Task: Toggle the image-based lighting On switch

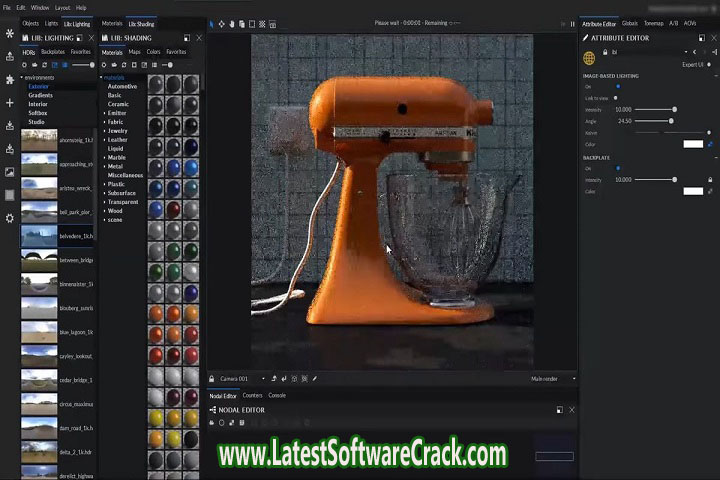Action: 617,86
